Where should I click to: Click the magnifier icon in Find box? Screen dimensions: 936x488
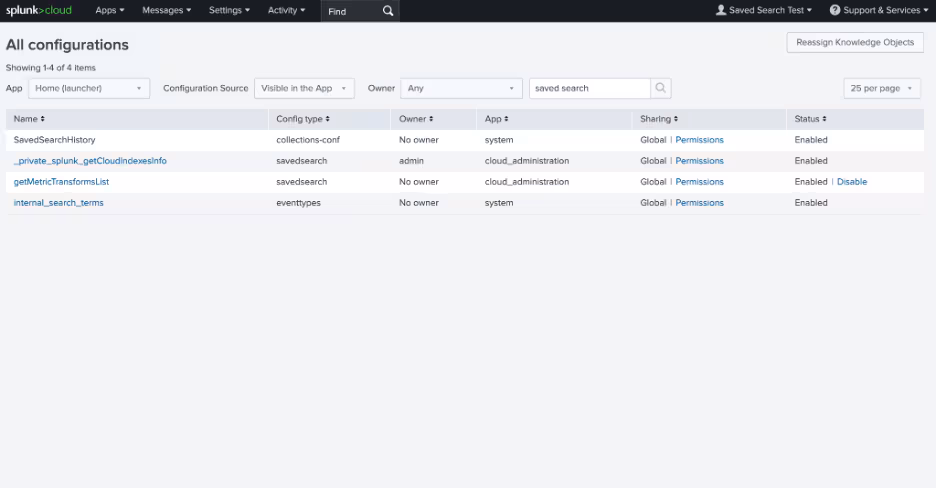[x=388, y=11]
